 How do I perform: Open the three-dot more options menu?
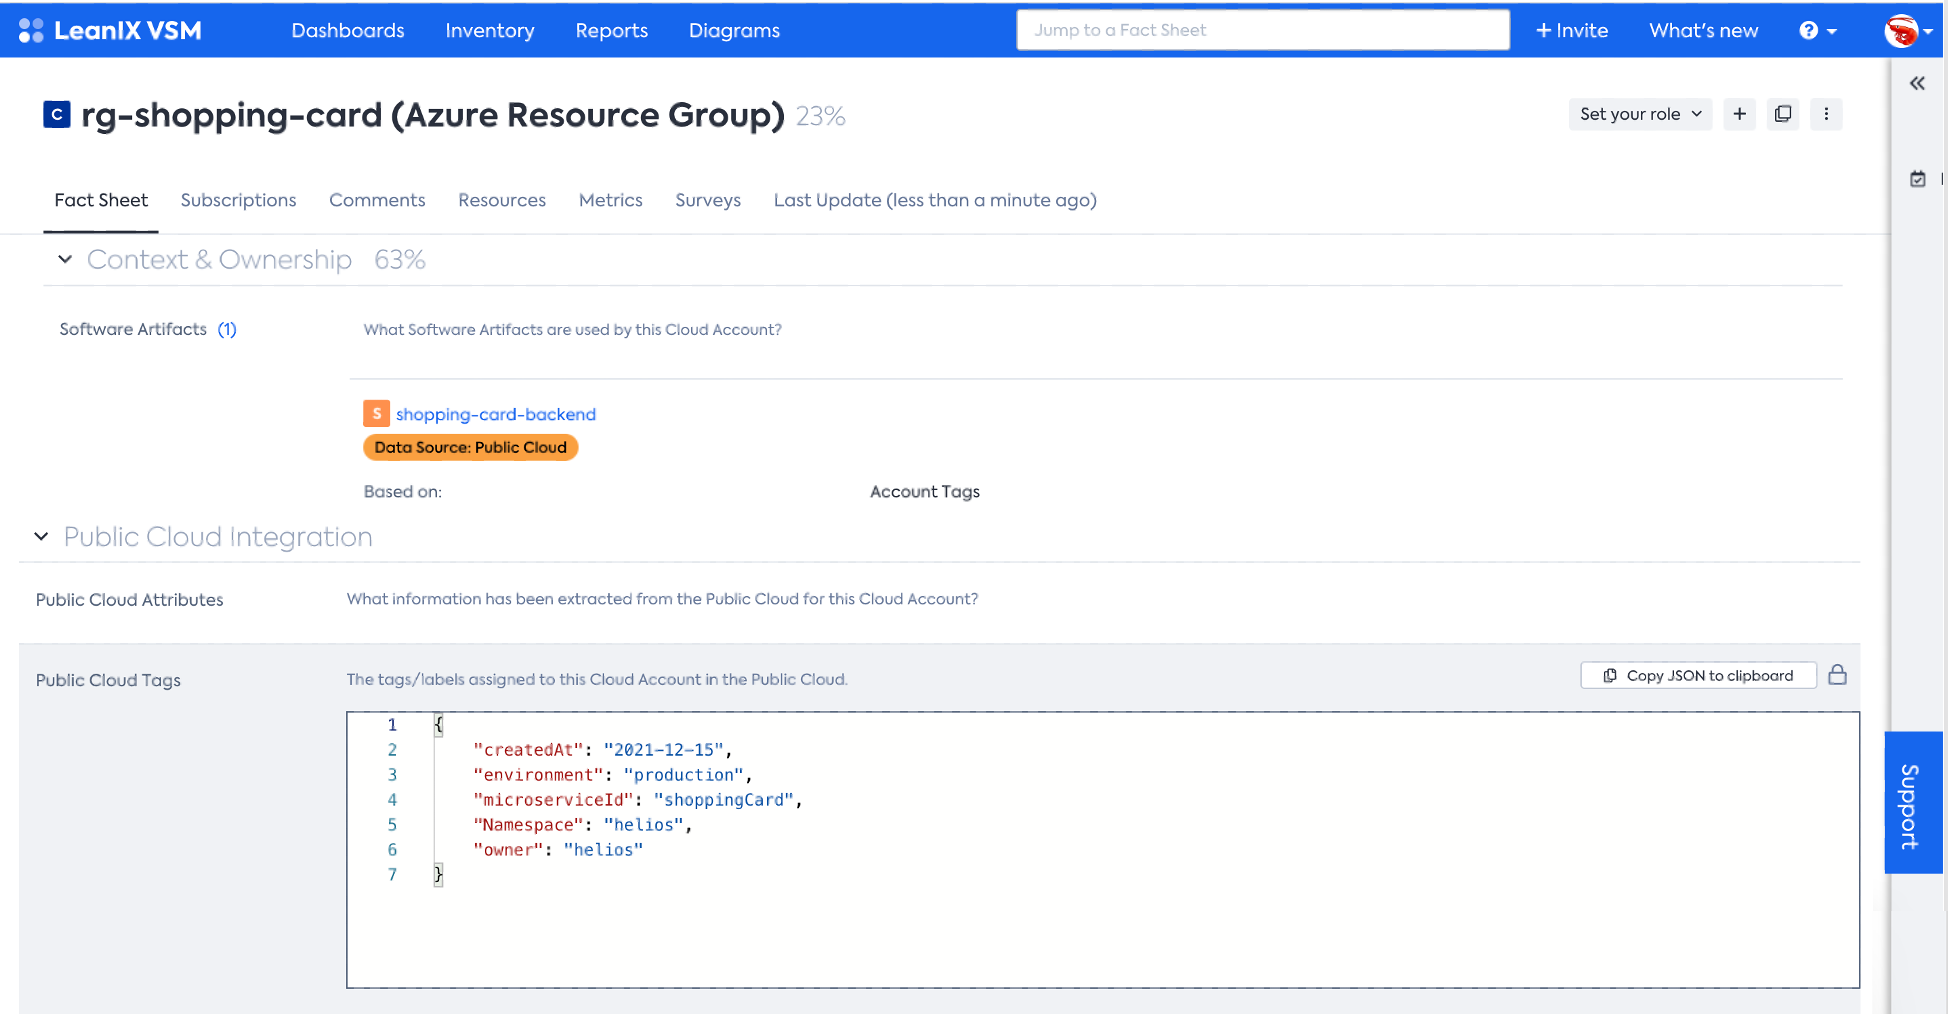click(x=1826, y=114)
